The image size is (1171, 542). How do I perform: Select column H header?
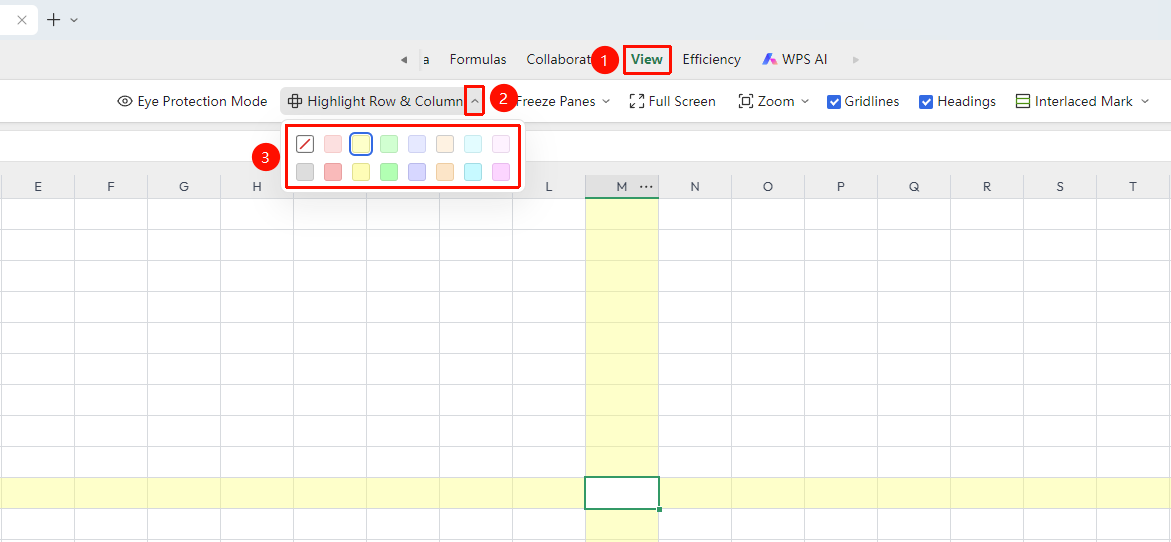click(257, 187)
